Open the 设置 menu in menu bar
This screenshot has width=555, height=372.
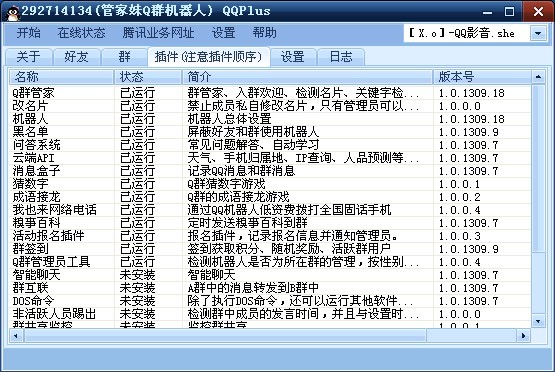[x=223, y=33]
